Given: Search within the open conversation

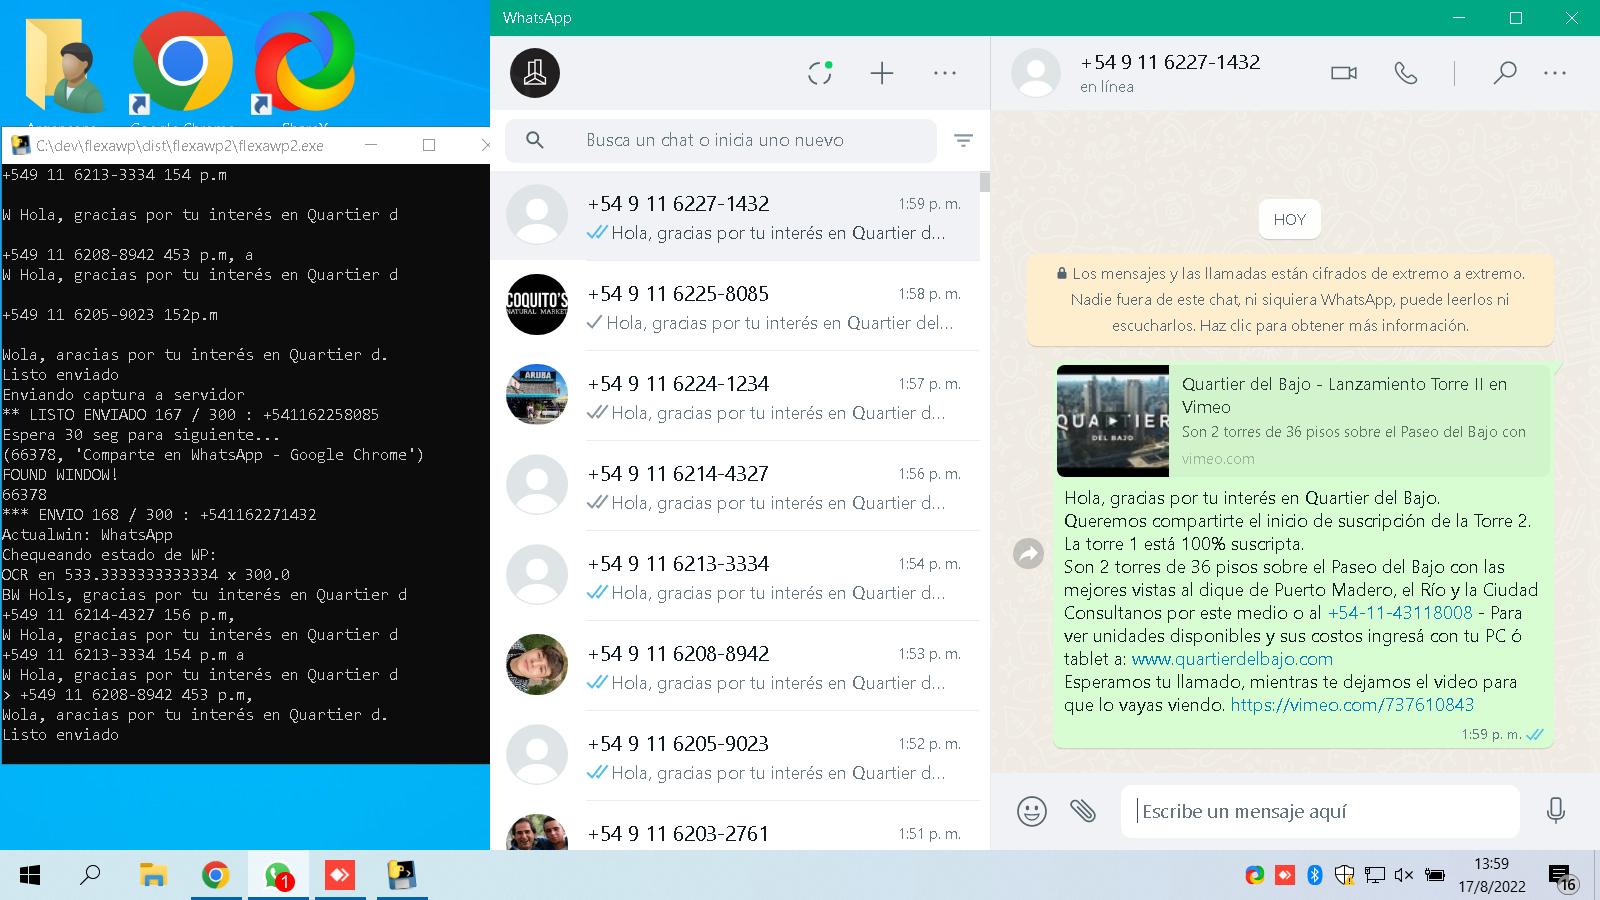Looking at the screenshot, I should point(1504,73).
